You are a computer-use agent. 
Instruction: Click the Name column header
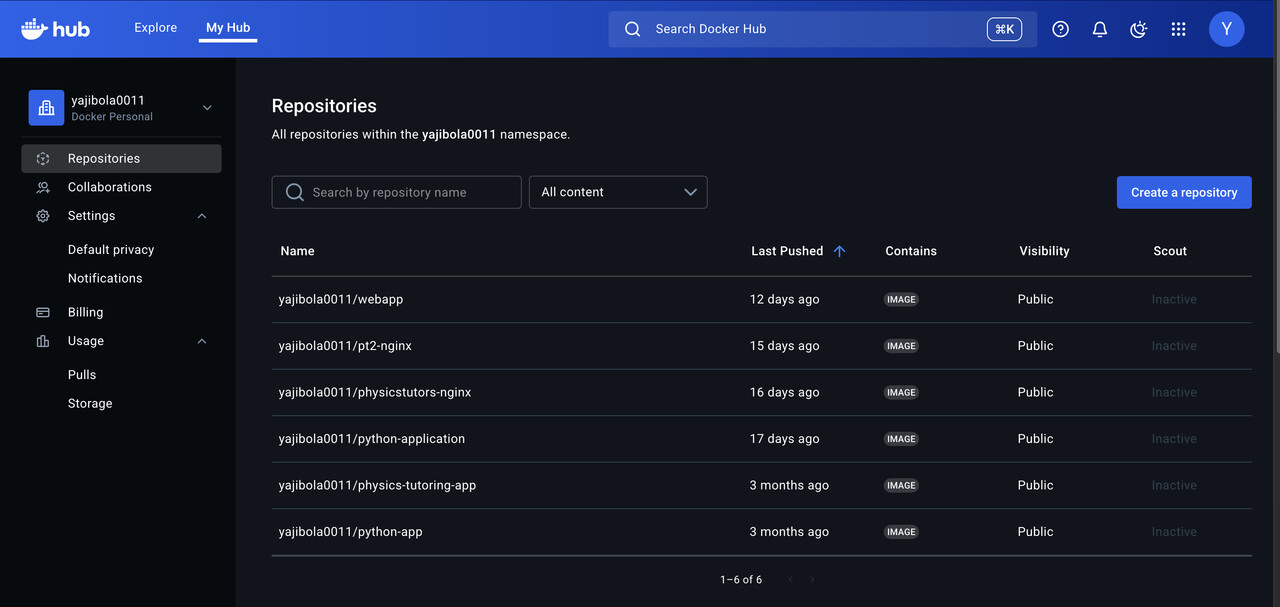[298, 251]
